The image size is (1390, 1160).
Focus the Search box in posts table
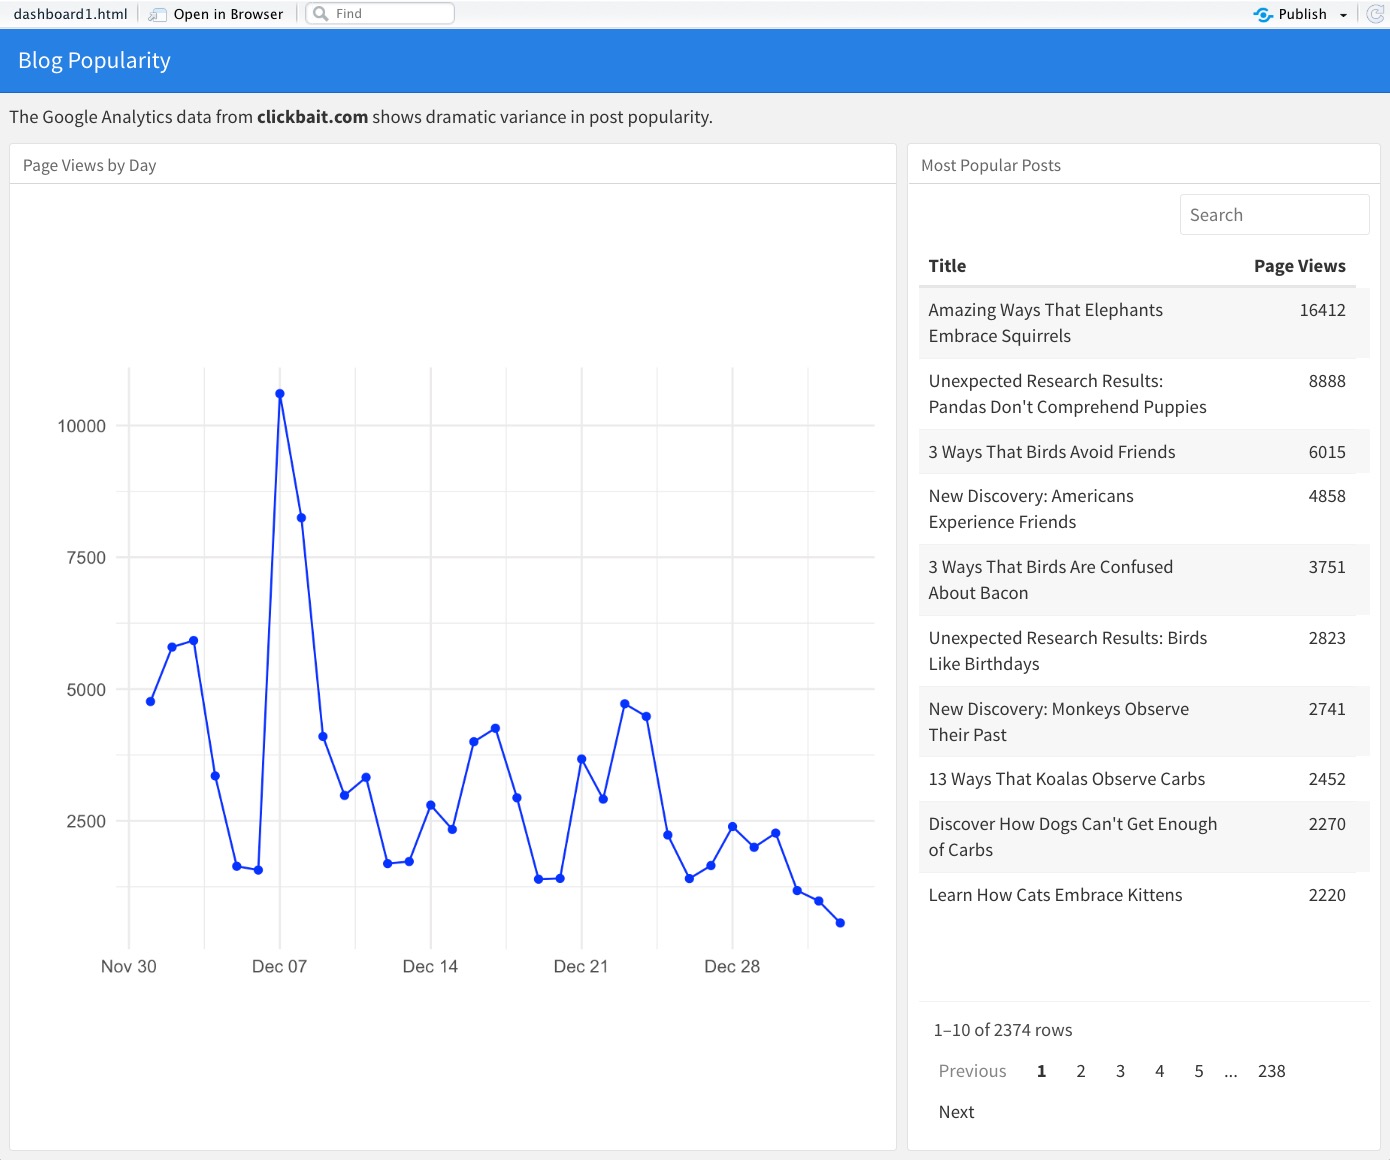click(x=1273, y=215)
